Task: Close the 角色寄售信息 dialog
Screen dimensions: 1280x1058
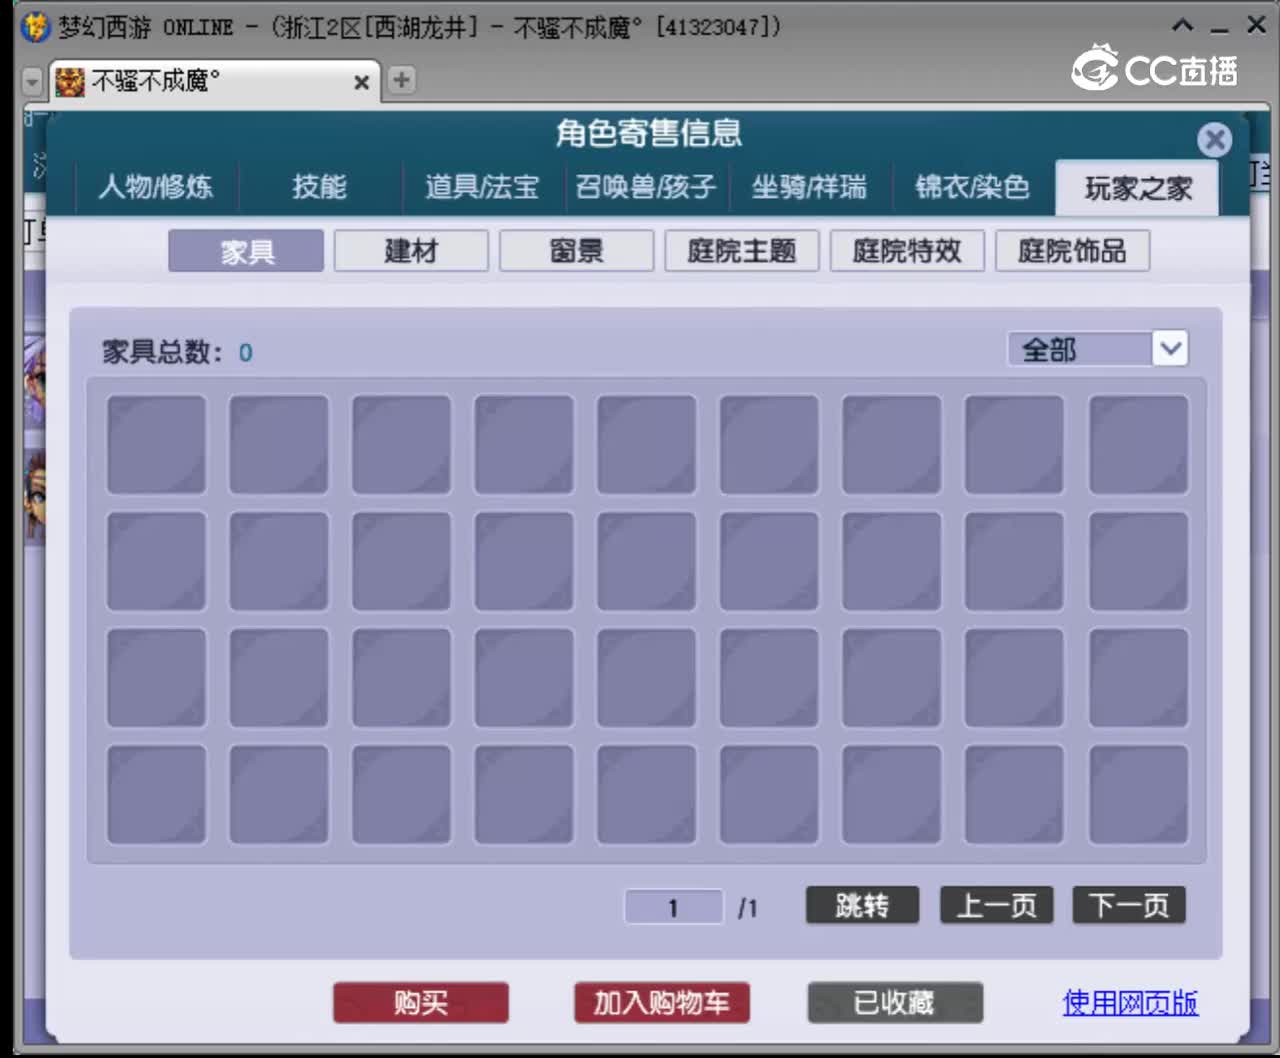Action: click(1214, 140)
